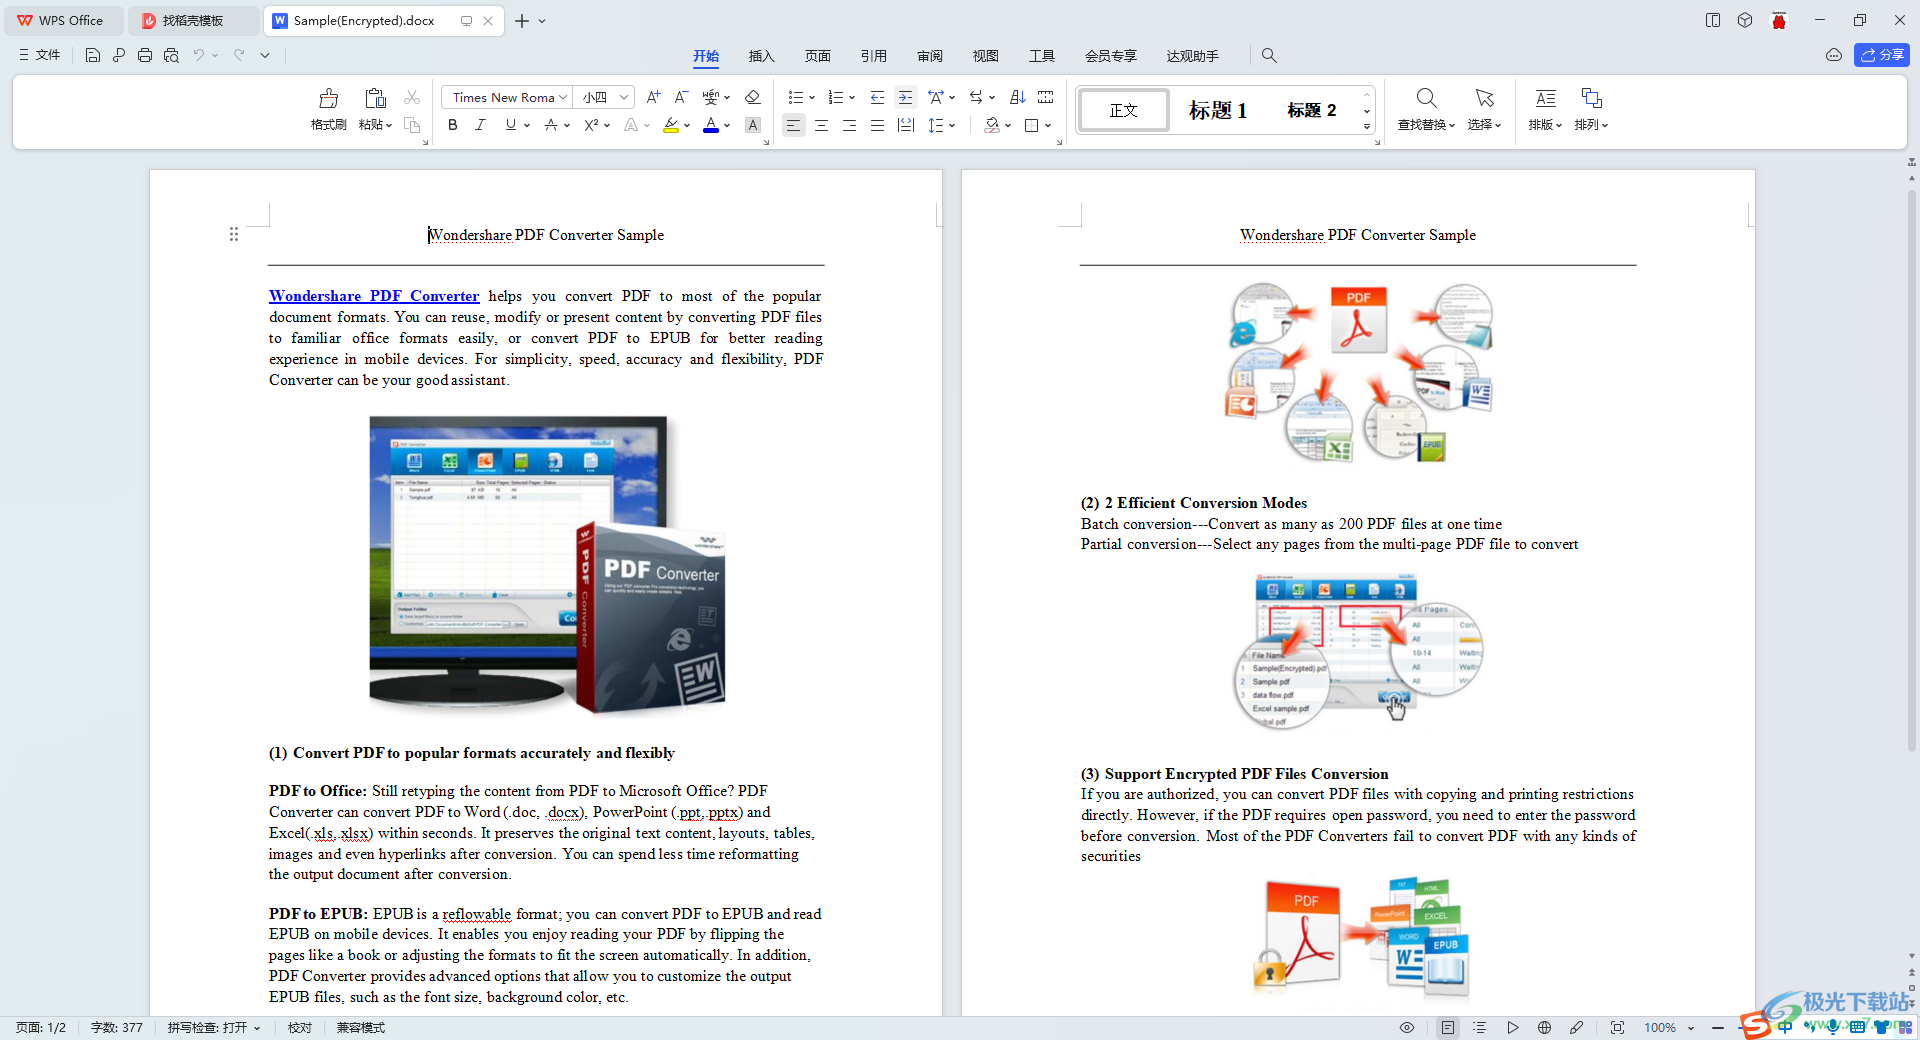Click the Print icon in quick toolbar
Viewport: 1920px width, 1040px height.
[x=145, y=56]
